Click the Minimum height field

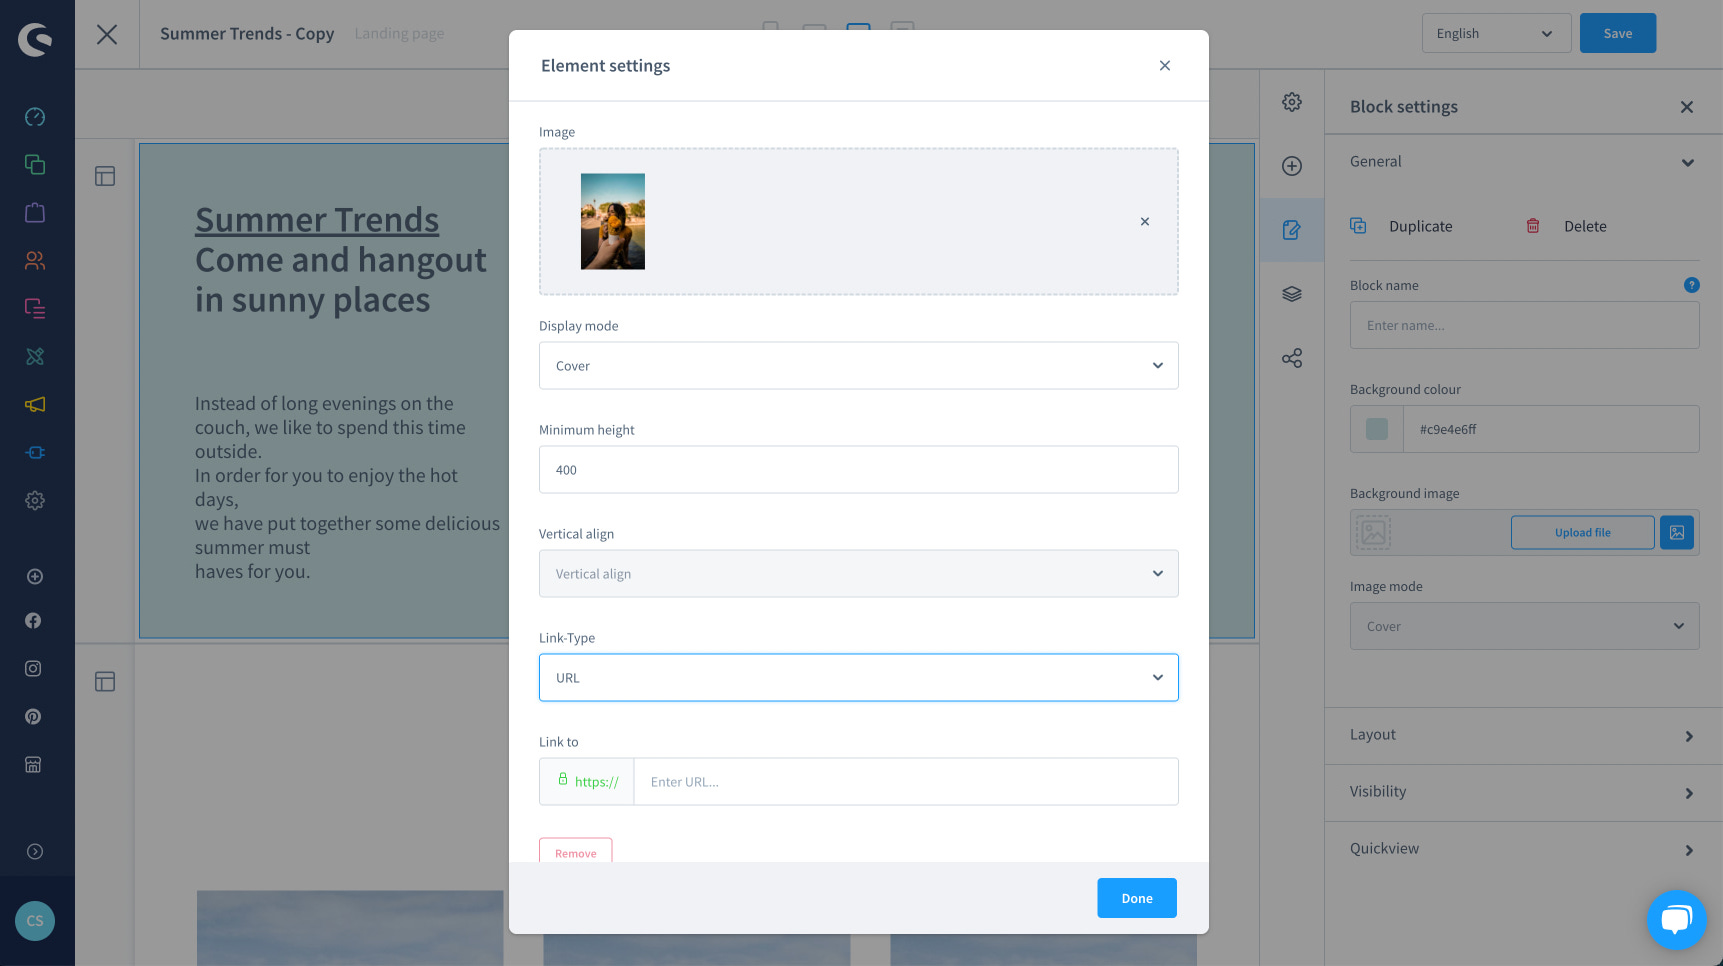[859, 470]
